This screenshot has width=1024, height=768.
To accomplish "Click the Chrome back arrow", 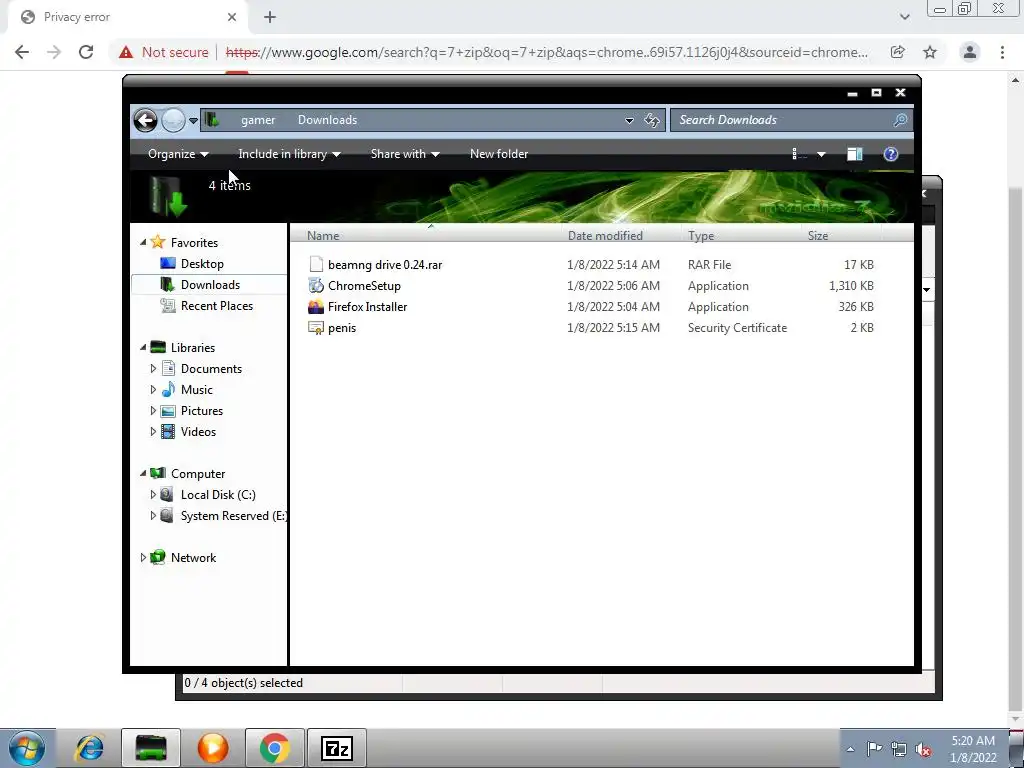I will point(22,52).
